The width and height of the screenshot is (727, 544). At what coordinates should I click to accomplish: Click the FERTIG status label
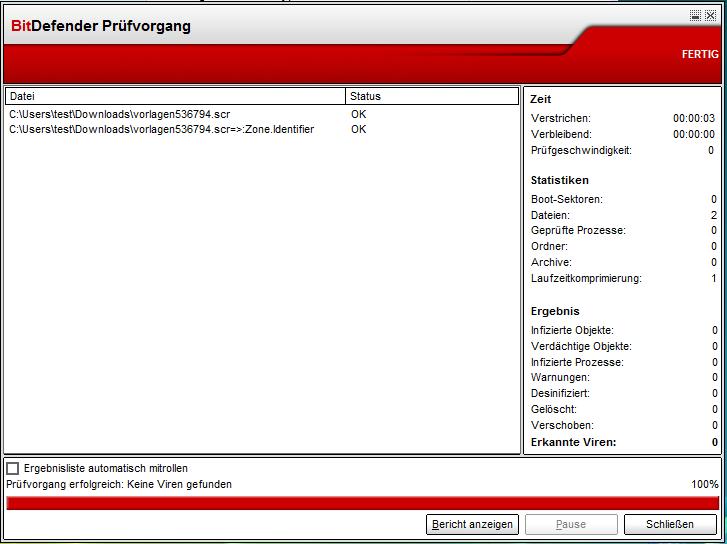pos(700,54)
